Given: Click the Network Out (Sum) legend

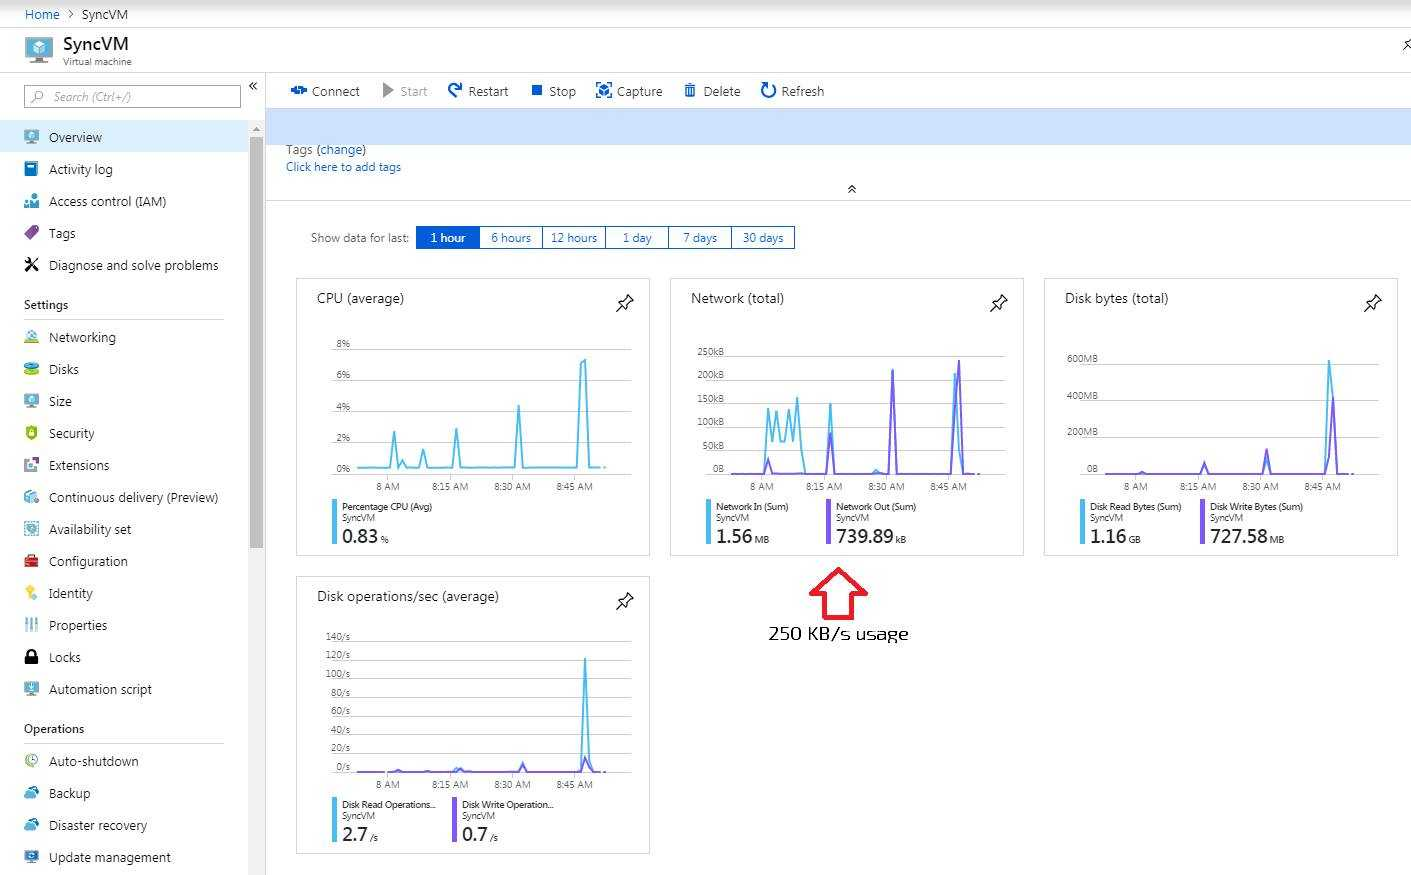Looking at the screenshot, I should click(x=872, y=522).
